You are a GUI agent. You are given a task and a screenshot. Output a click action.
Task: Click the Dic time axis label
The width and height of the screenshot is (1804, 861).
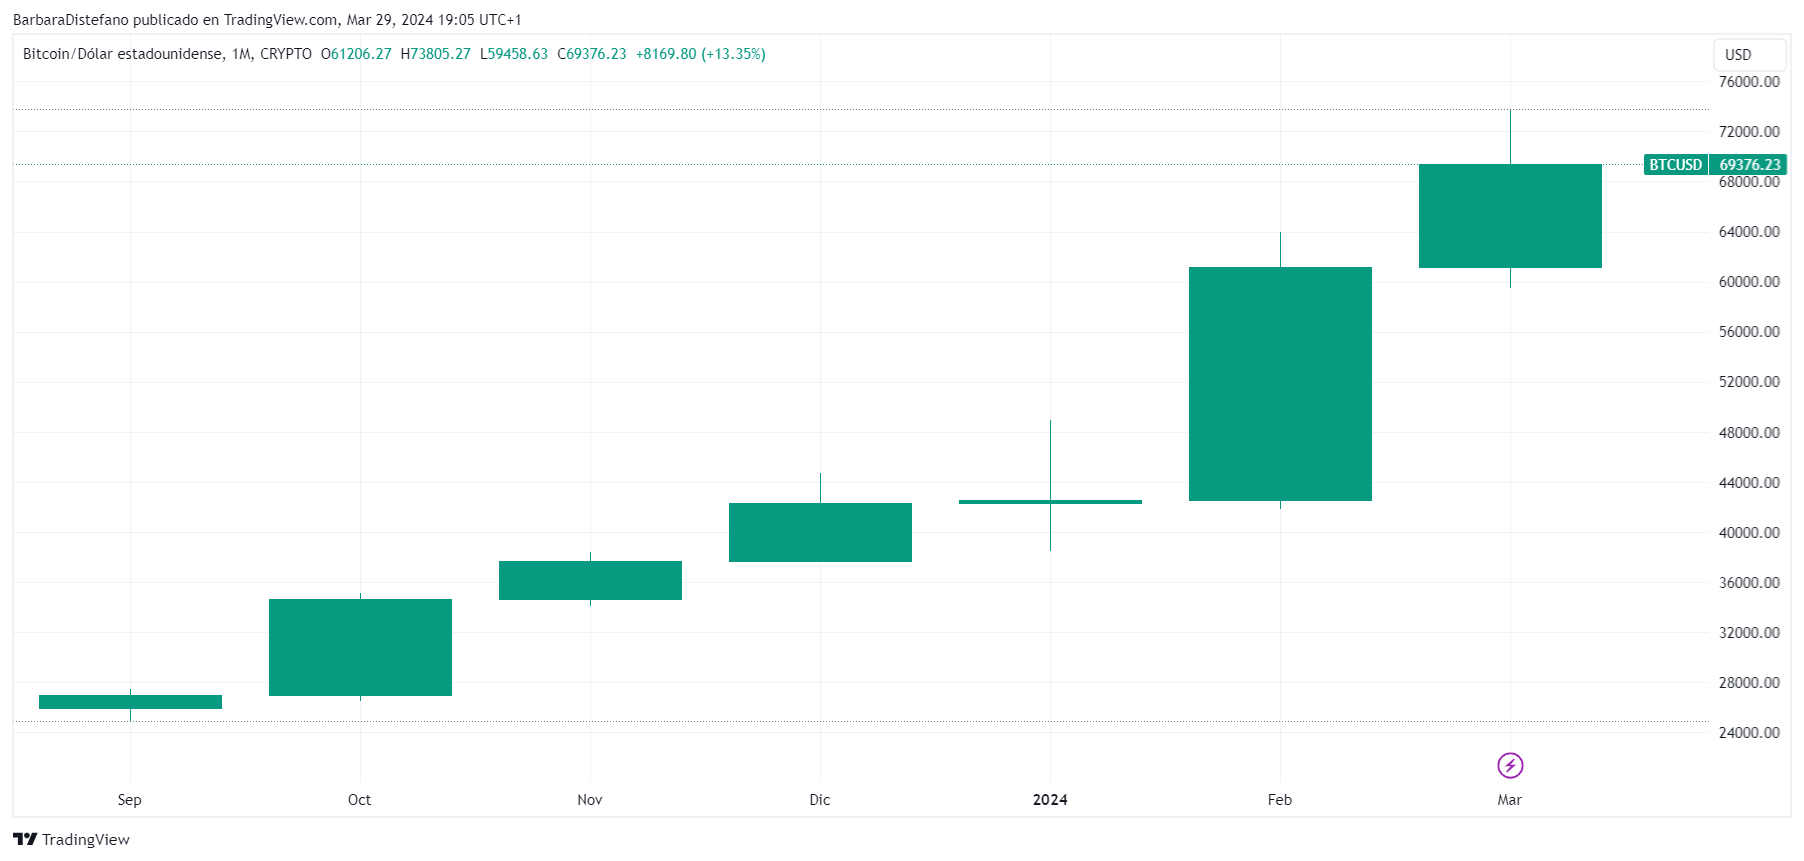click(x=820, y=800)
